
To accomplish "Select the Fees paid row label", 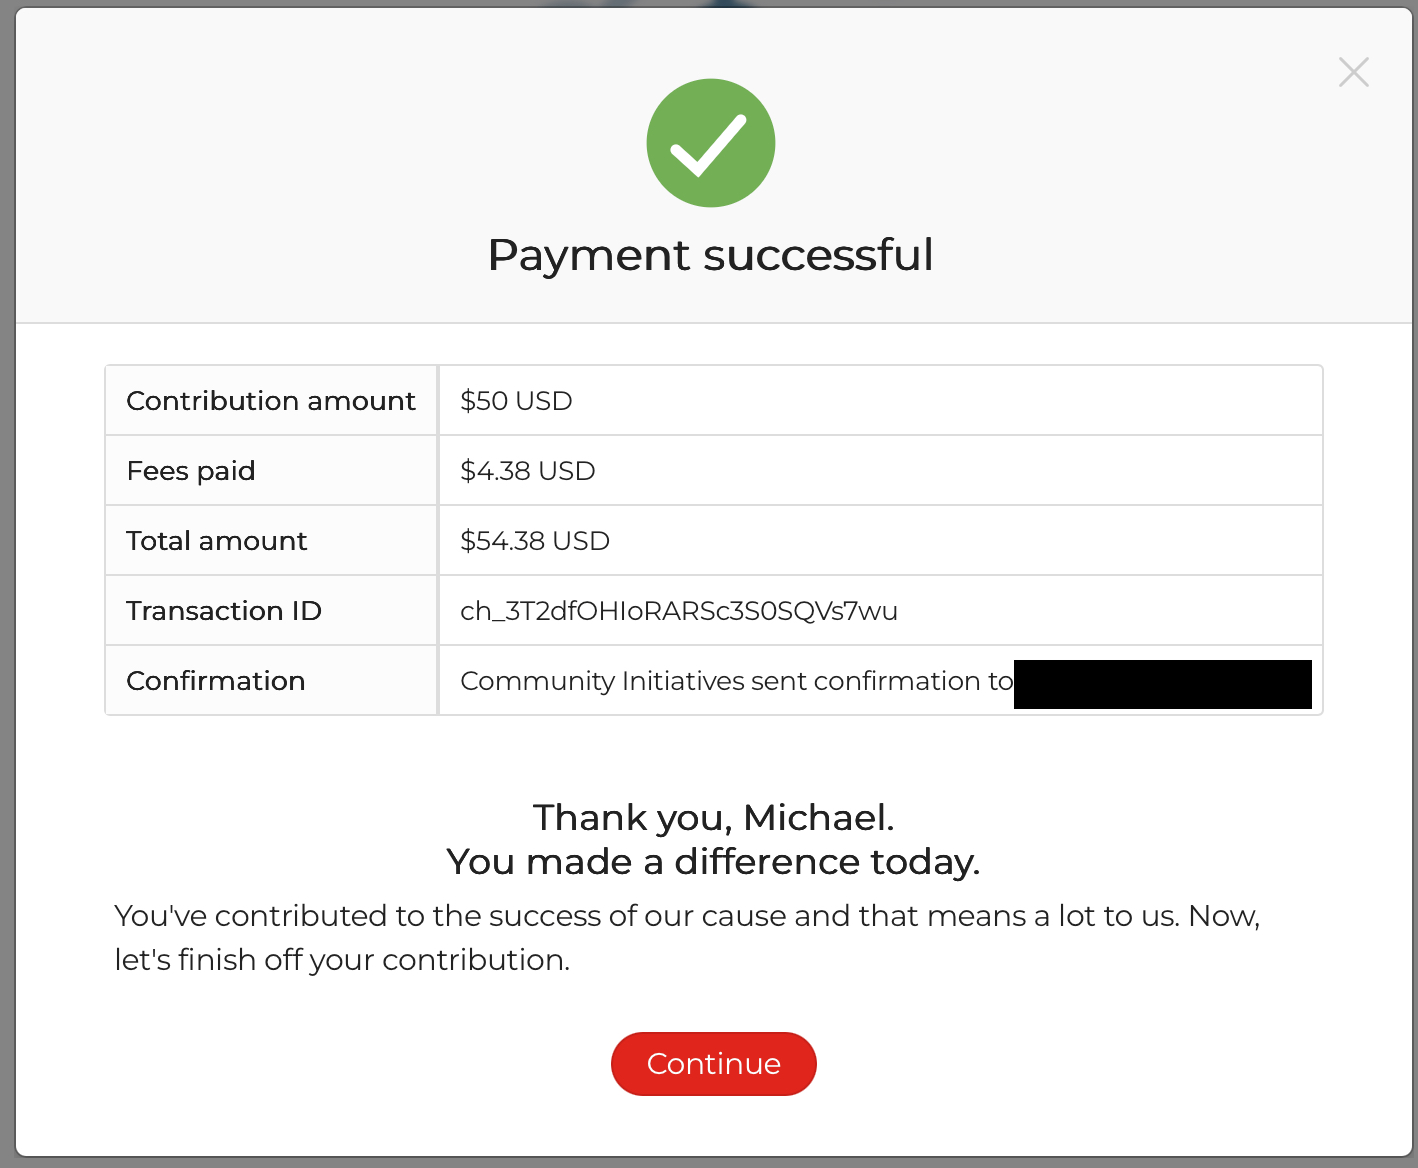I will (x=191, y=471).
